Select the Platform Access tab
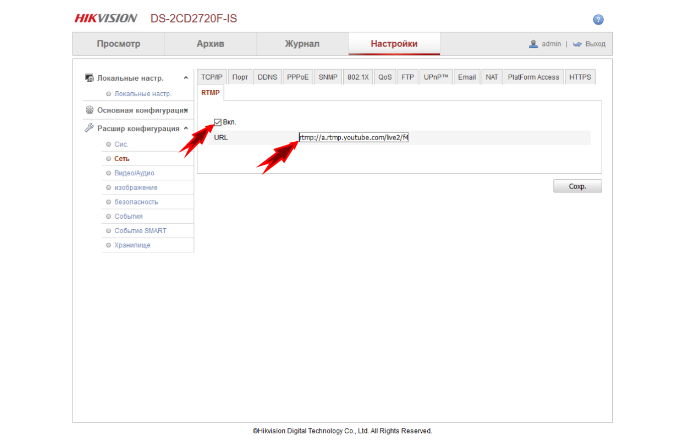 coord(533,77)
